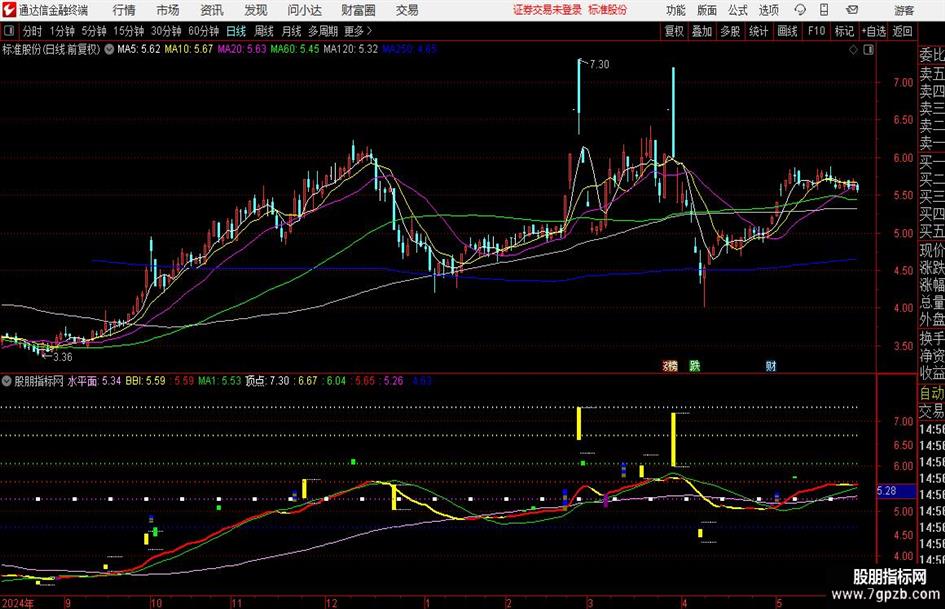Open the 资讯 menu
The image size is (945, 609).
212,10
